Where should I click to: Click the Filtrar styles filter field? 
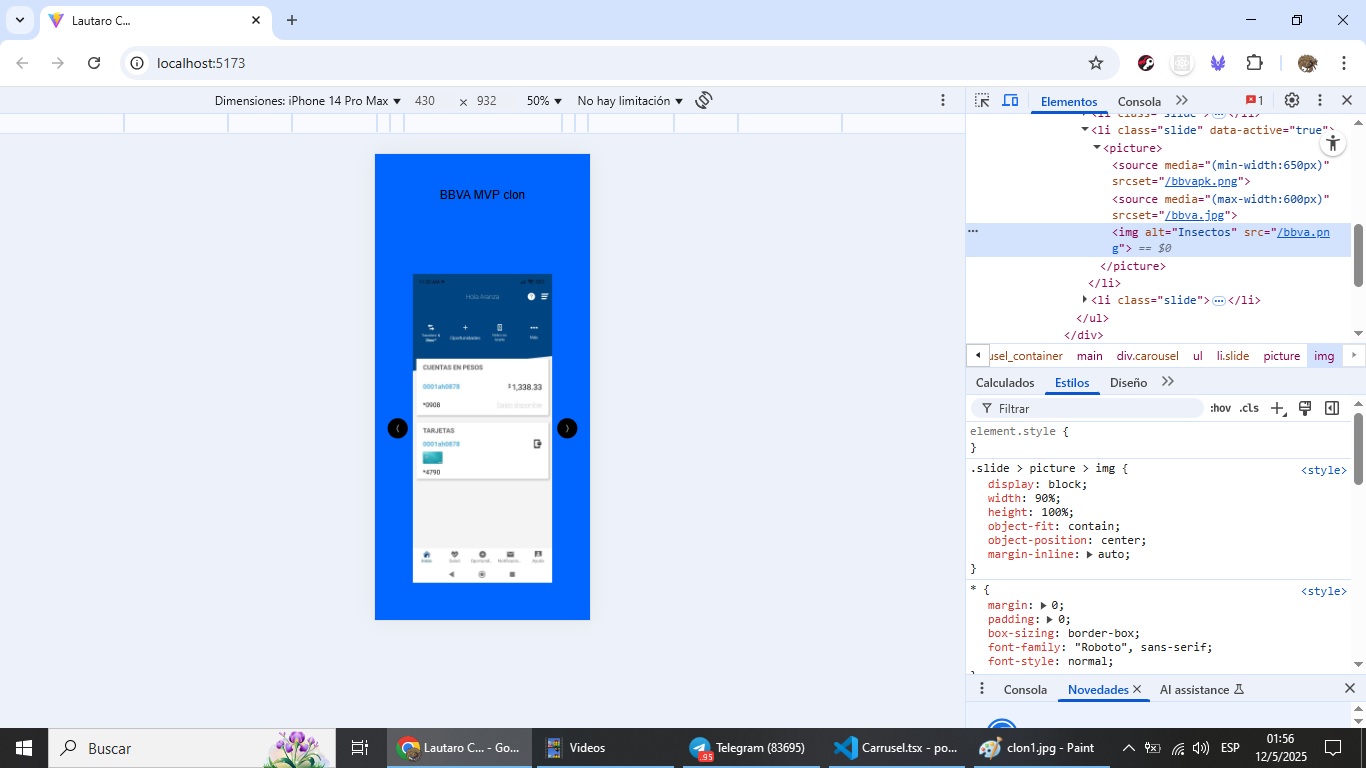tap(1087, 408)
